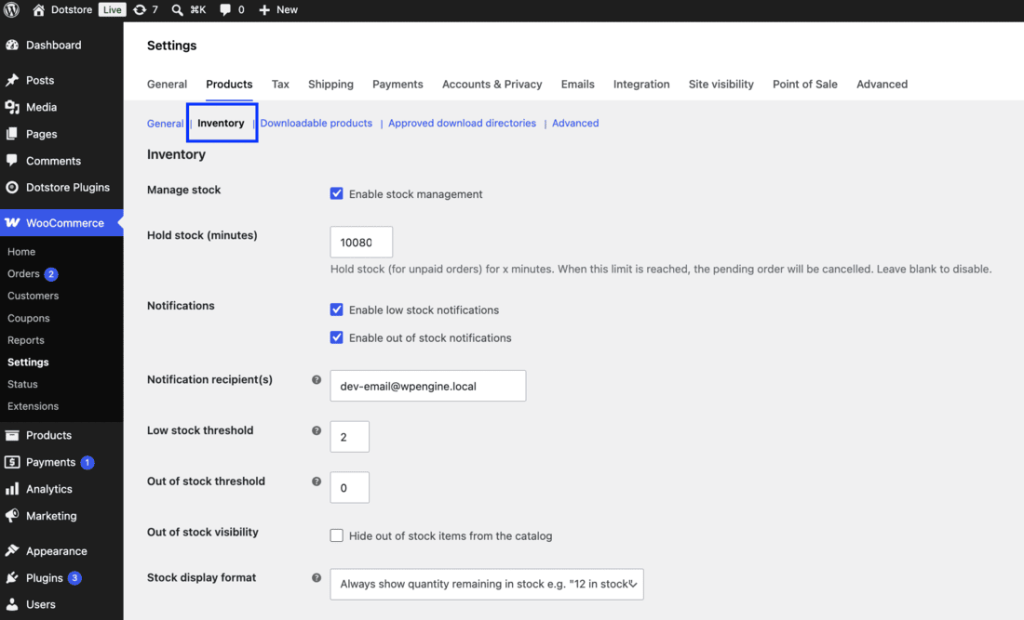Open Approved download directories link
This screenshot has width=1024, height=620.
462,123
